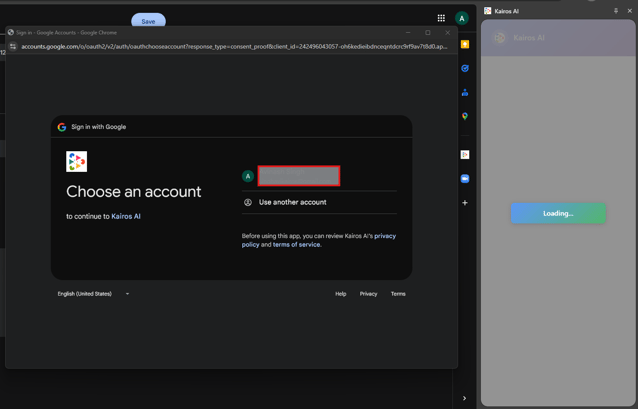The height and width of the screenshot is (409, 638).
Task: Click the Terms footer link
Action: tap(398, 294)
